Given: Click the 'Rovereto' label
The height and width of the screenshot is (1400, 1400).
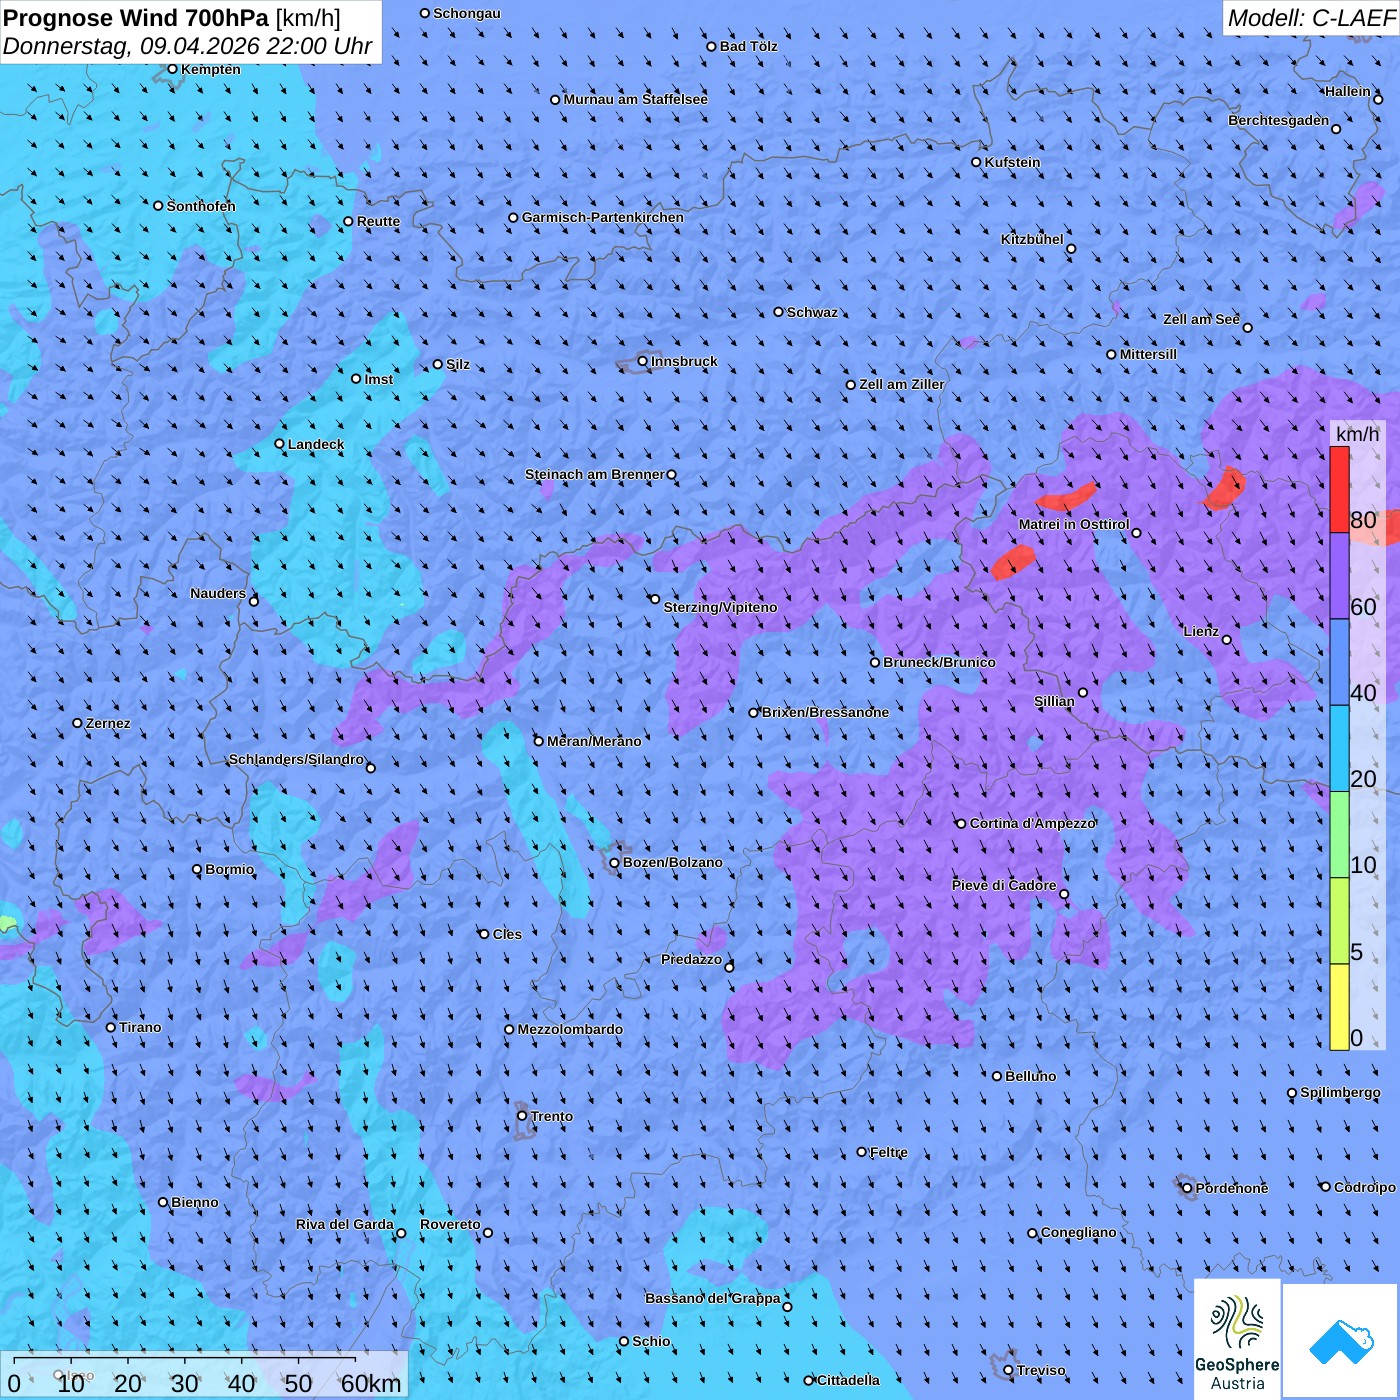Looking at the screenshot, I should pyautogui.click(x=450, y=1224).
